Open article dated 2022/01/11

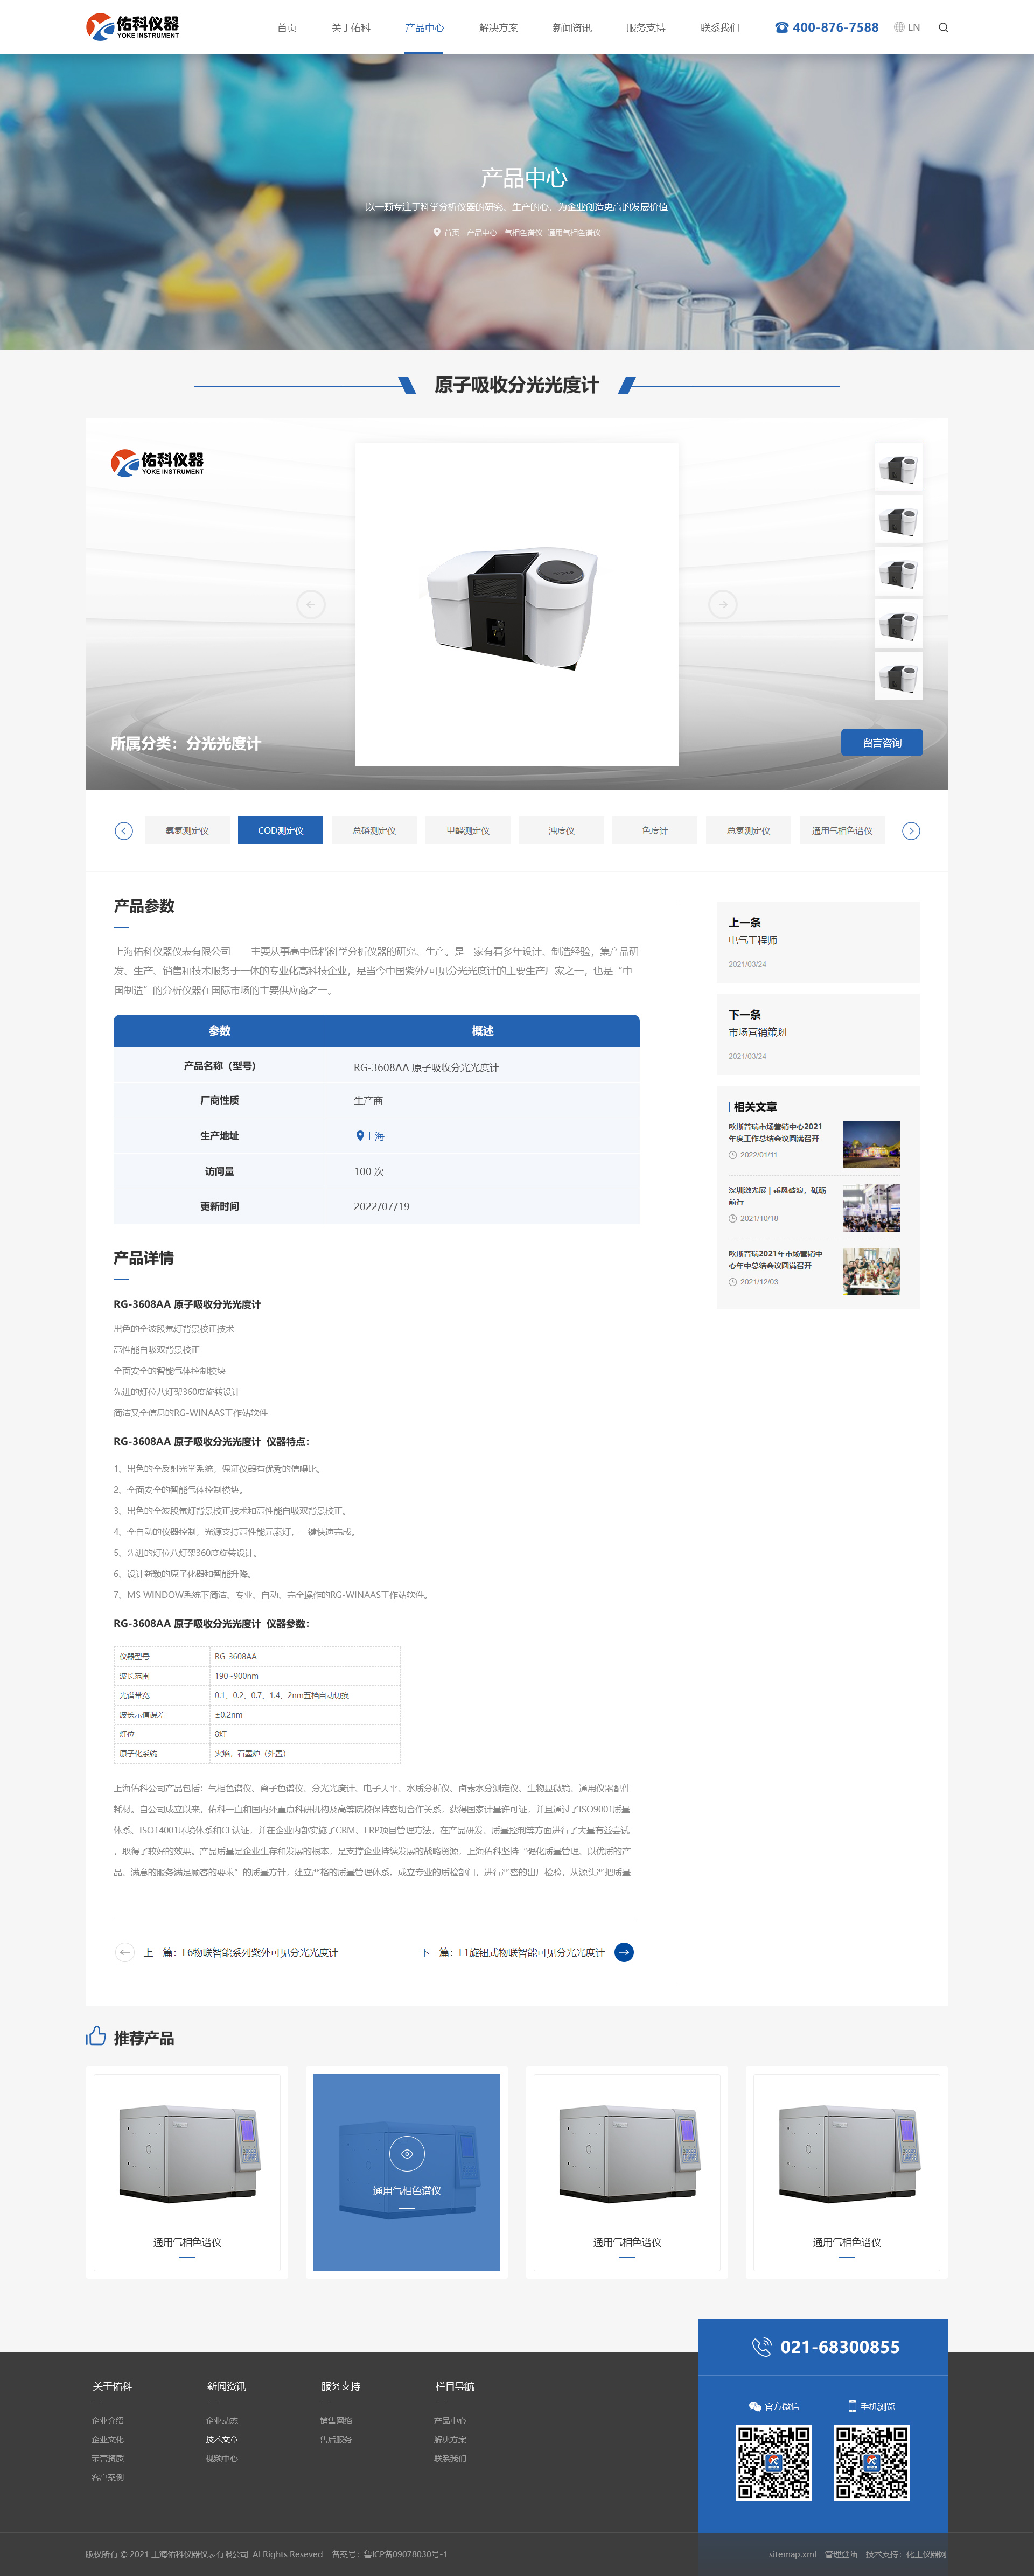point(814,1144)
